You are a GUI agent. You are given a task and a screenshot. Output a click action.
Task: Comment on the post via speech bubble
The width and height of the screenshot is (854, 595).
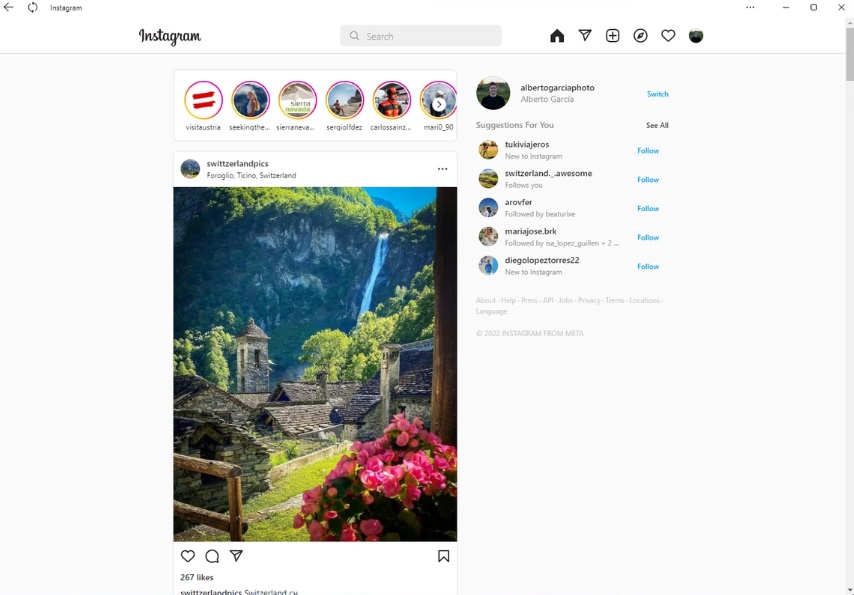pyautogui.click(x=212, y=556)
